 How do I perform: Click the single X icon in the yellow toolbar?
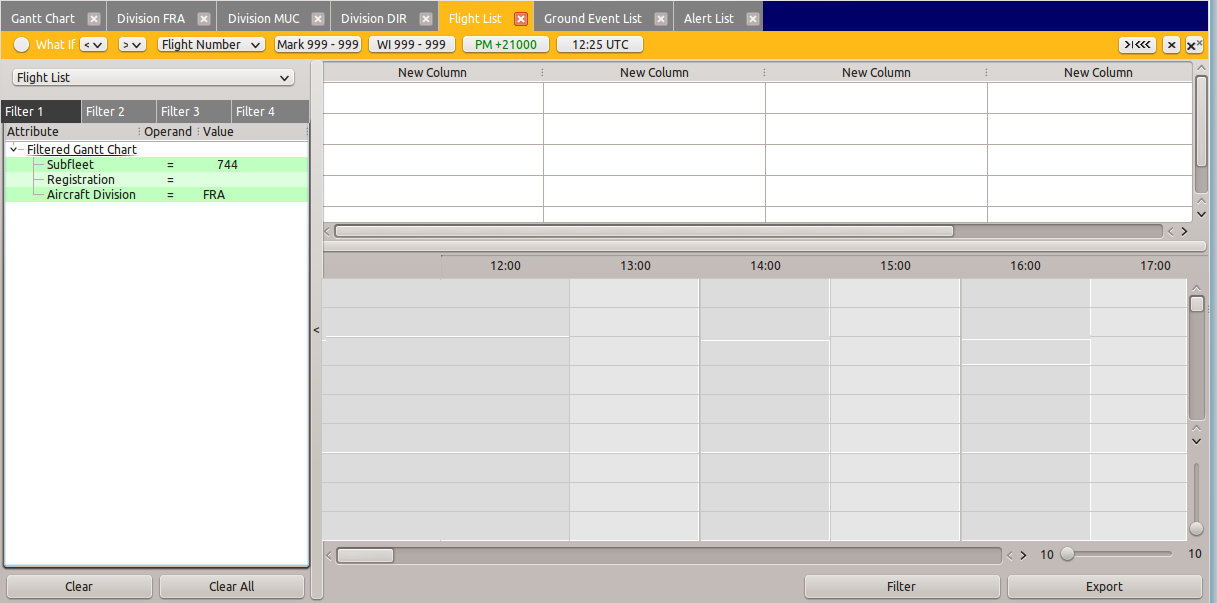(1171, 45)
